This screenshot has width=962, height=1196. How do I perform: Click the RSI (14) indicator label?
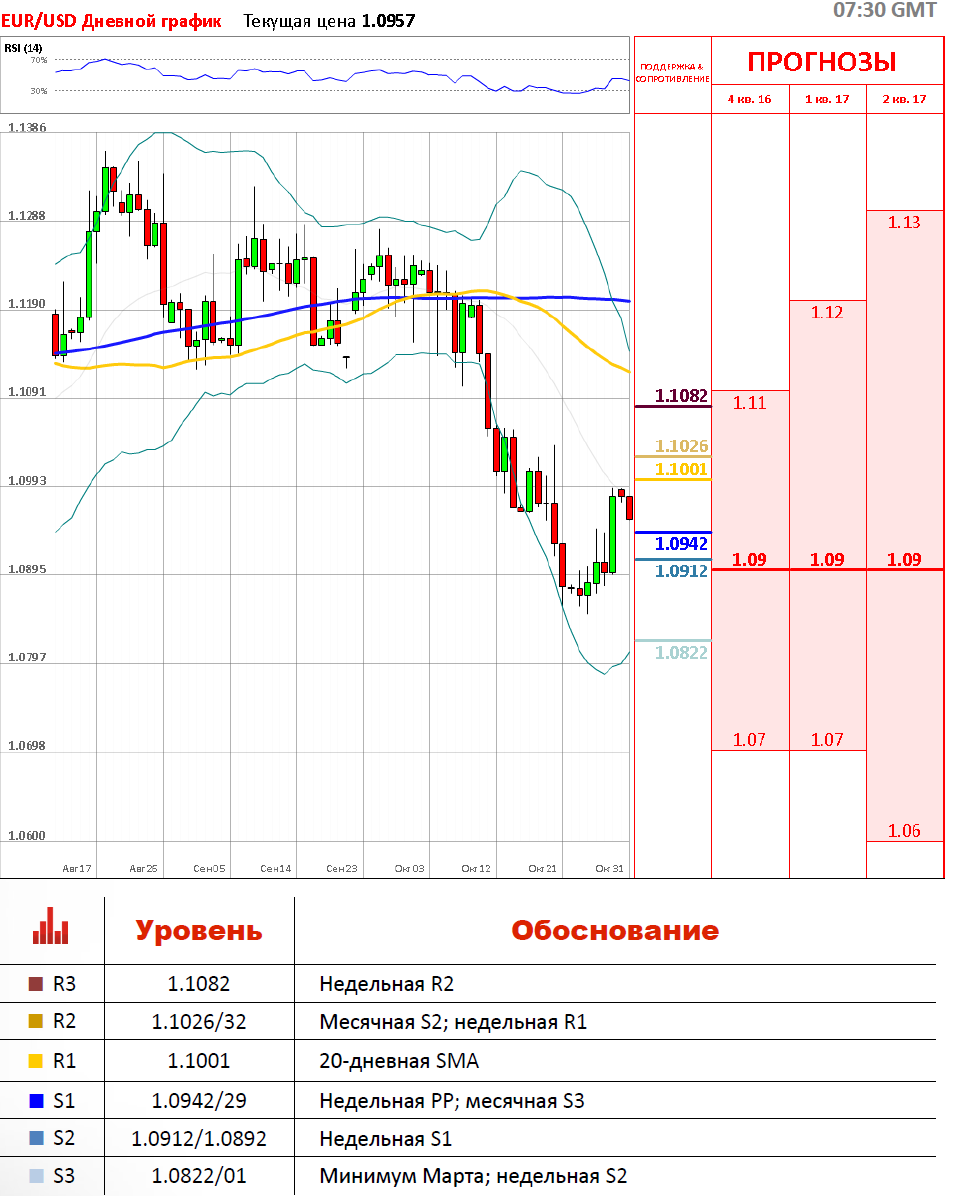pyautogui.click(x=23, y=48)
